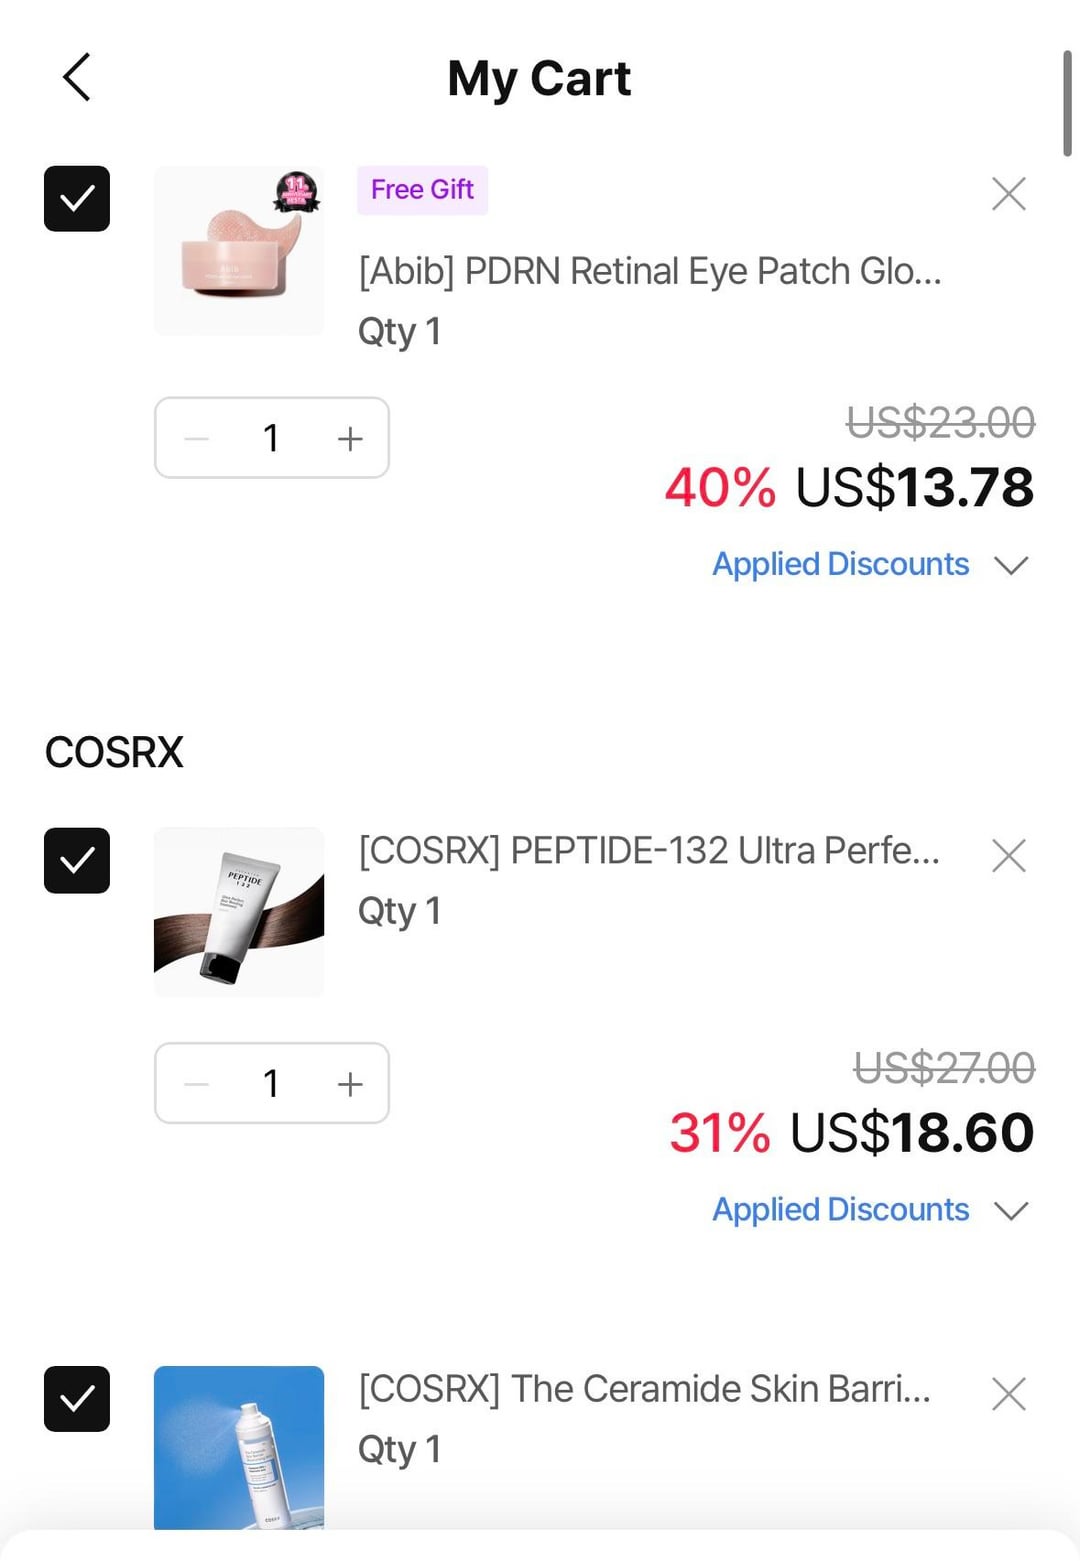
Task: Deselect the COSRX Ceramide Skin Barrier item
Action: 77,1399
